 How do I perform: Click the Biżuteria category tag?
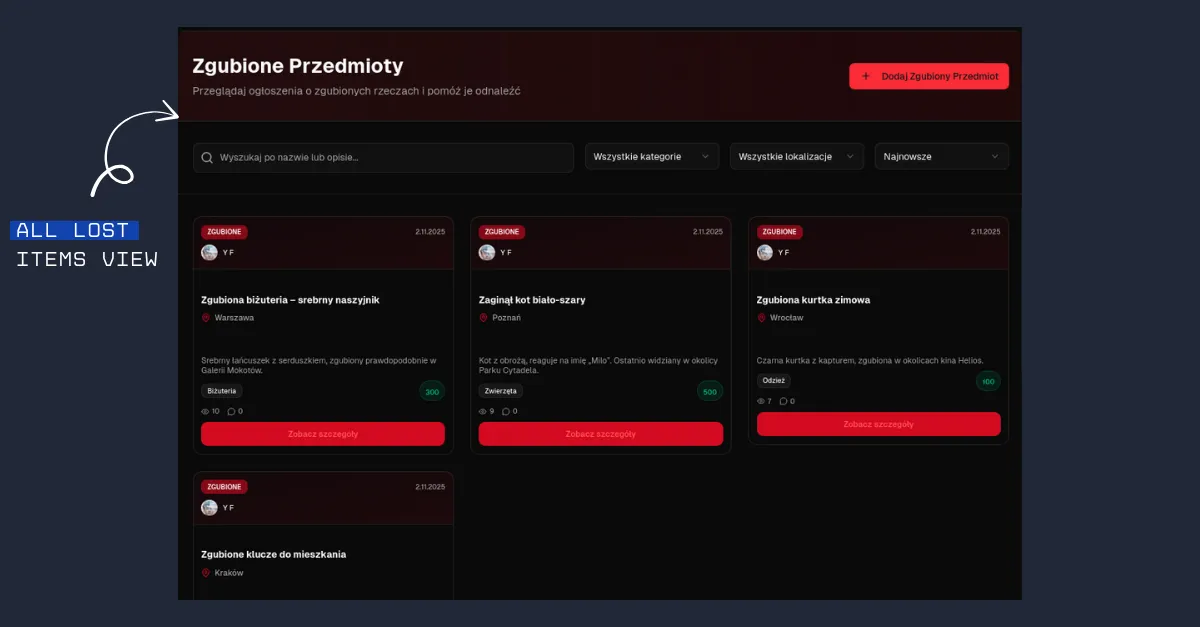click(x=221, y=391)
